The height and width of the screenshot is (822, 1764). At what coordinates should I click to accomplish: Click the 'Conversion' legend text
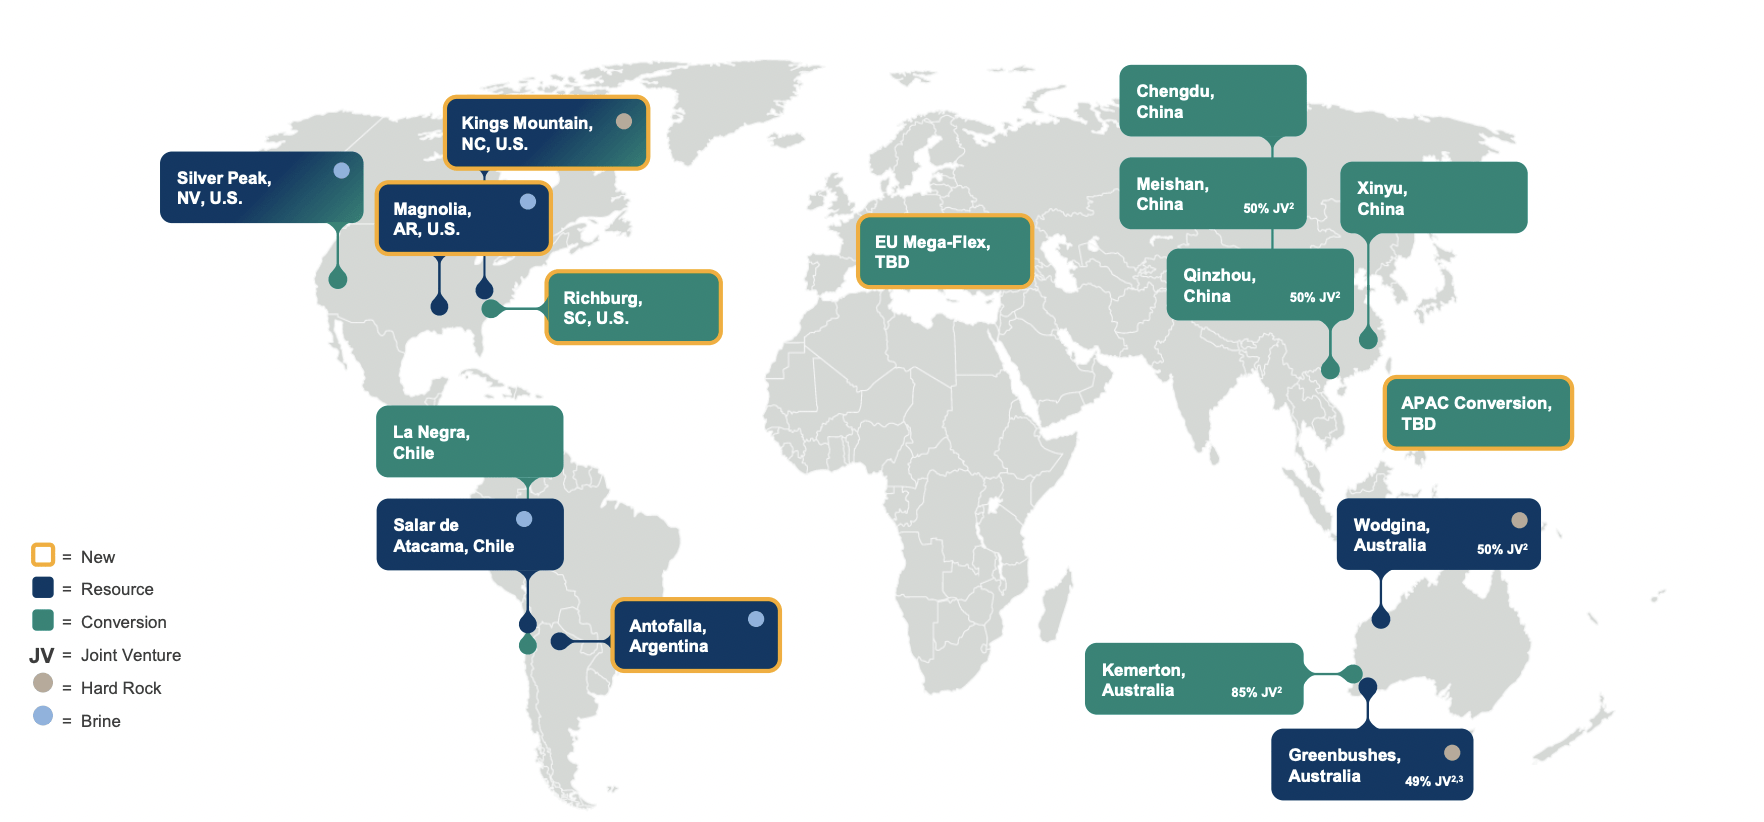[x=124, y=622]
